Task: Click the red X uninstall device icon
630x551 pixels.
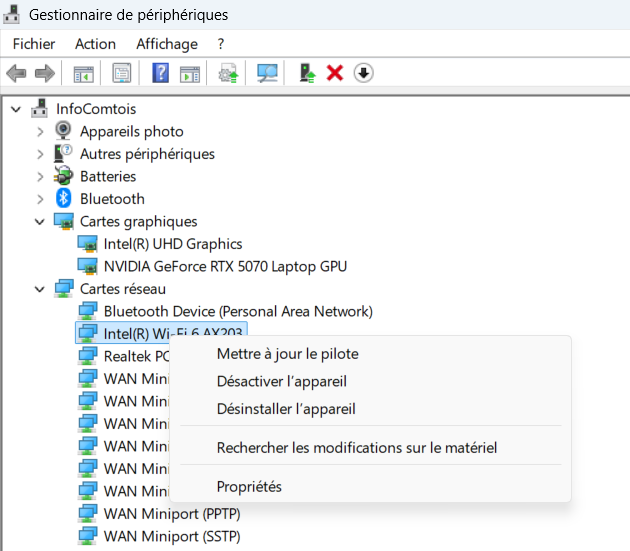Action: pos(335,73)
